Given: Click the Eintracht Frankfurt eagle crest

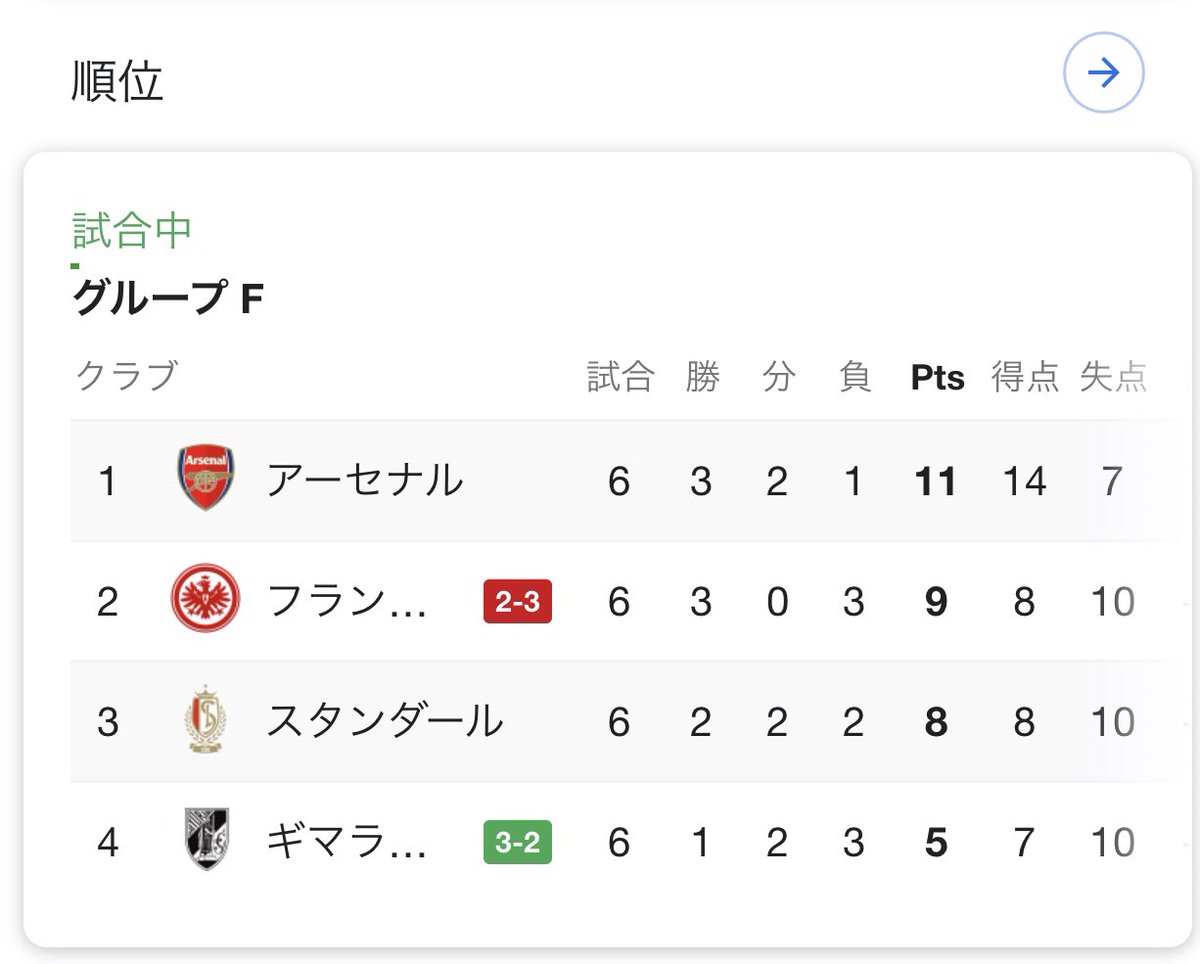Looking at the screenshot, I should click(x=205, y=600).
